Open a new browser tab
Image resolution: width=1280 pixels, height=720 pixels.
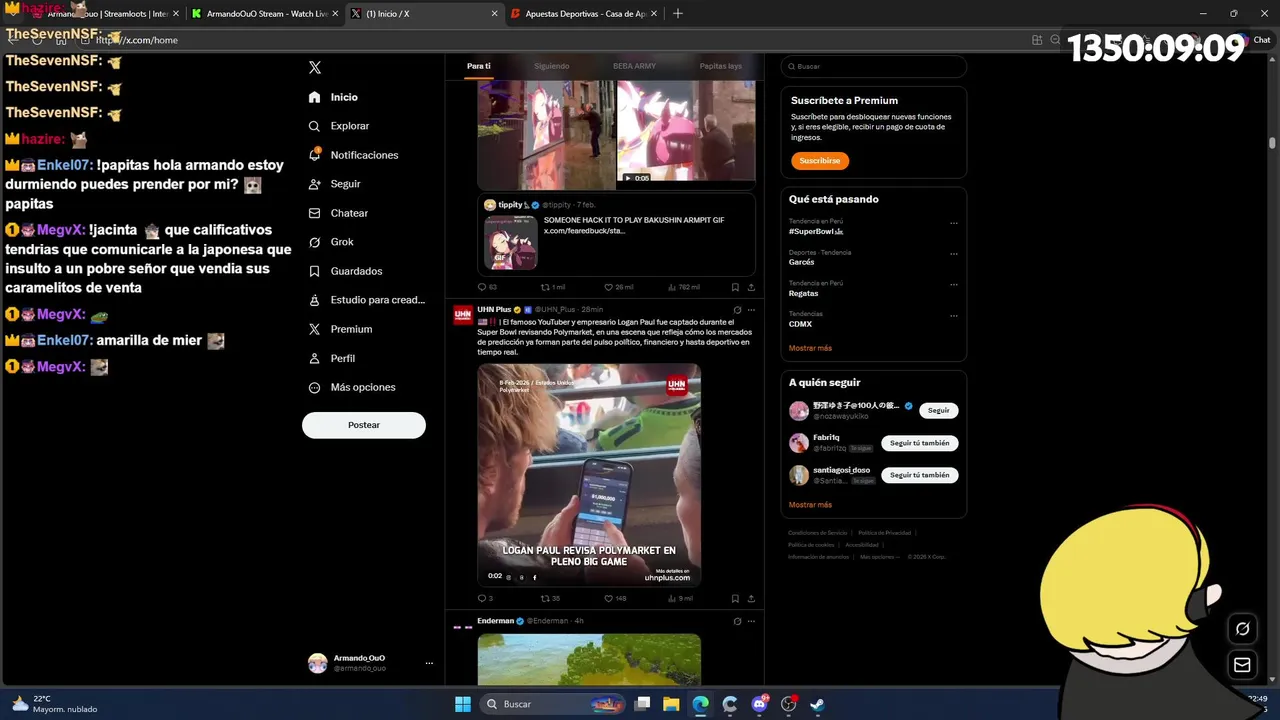(x=678, y=13)
